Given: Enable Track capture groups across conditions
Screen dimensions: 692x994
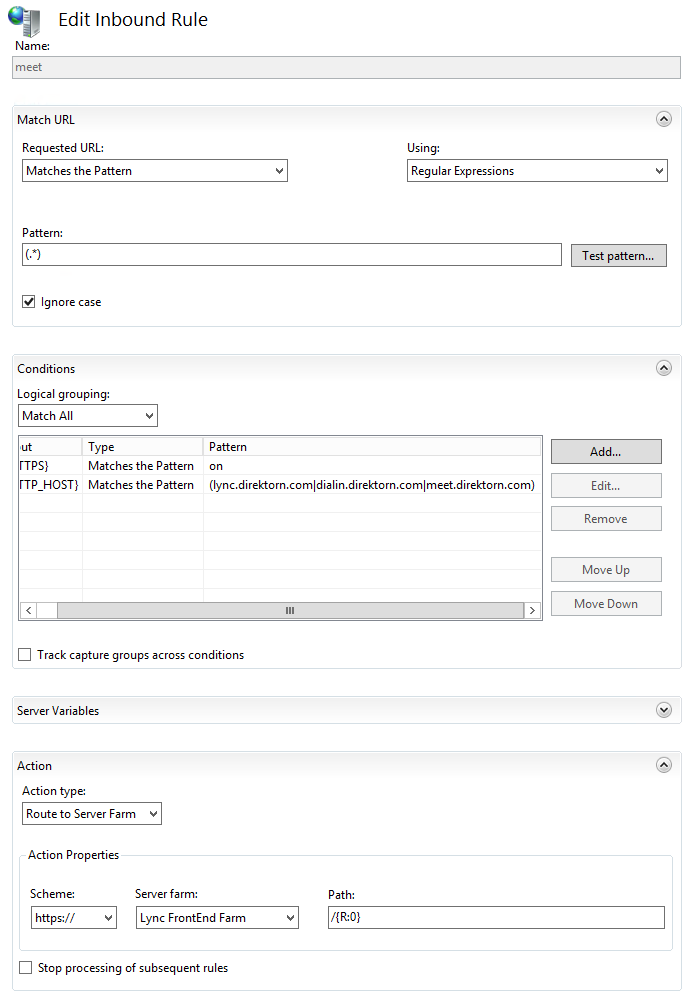Looking at the screenshot, I should tap(25, 654).
